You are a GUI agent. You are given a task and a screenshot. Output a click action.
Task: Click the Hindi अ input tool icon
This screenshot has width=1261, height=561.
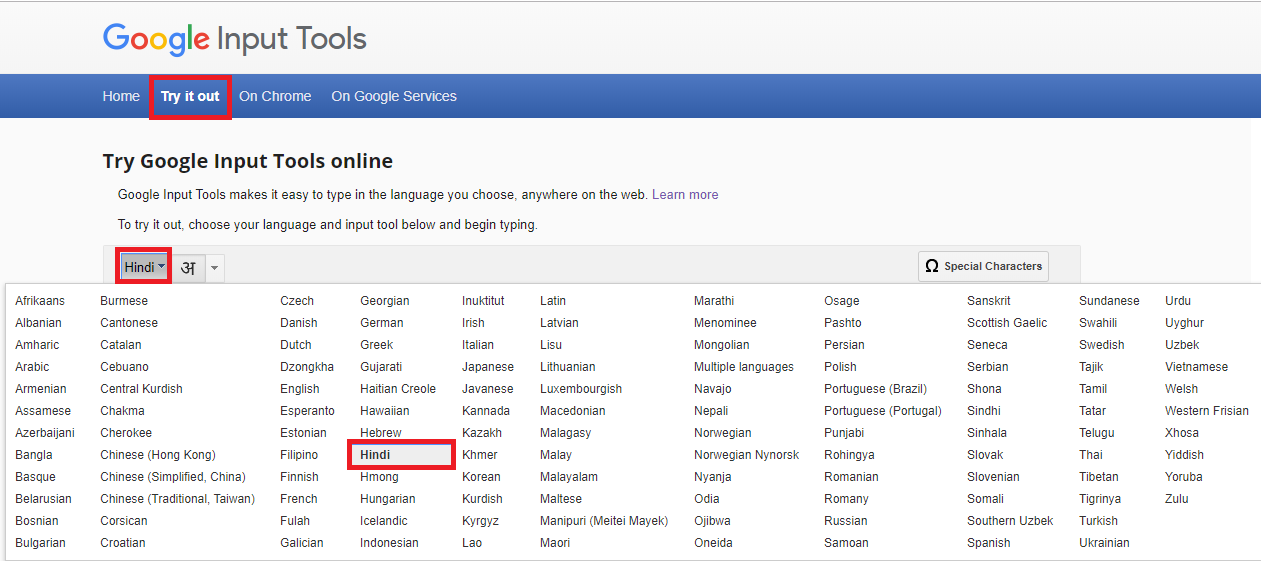[188, 268]
